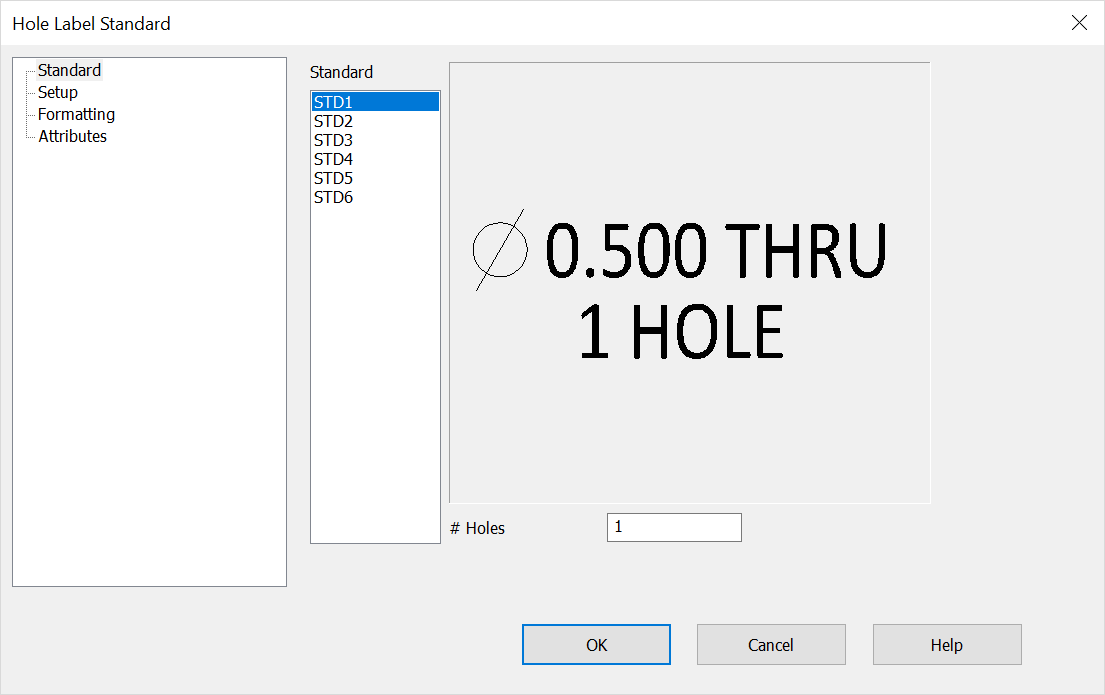
Task: Close the Hole Label Standard window
Action: (1079, 22)
